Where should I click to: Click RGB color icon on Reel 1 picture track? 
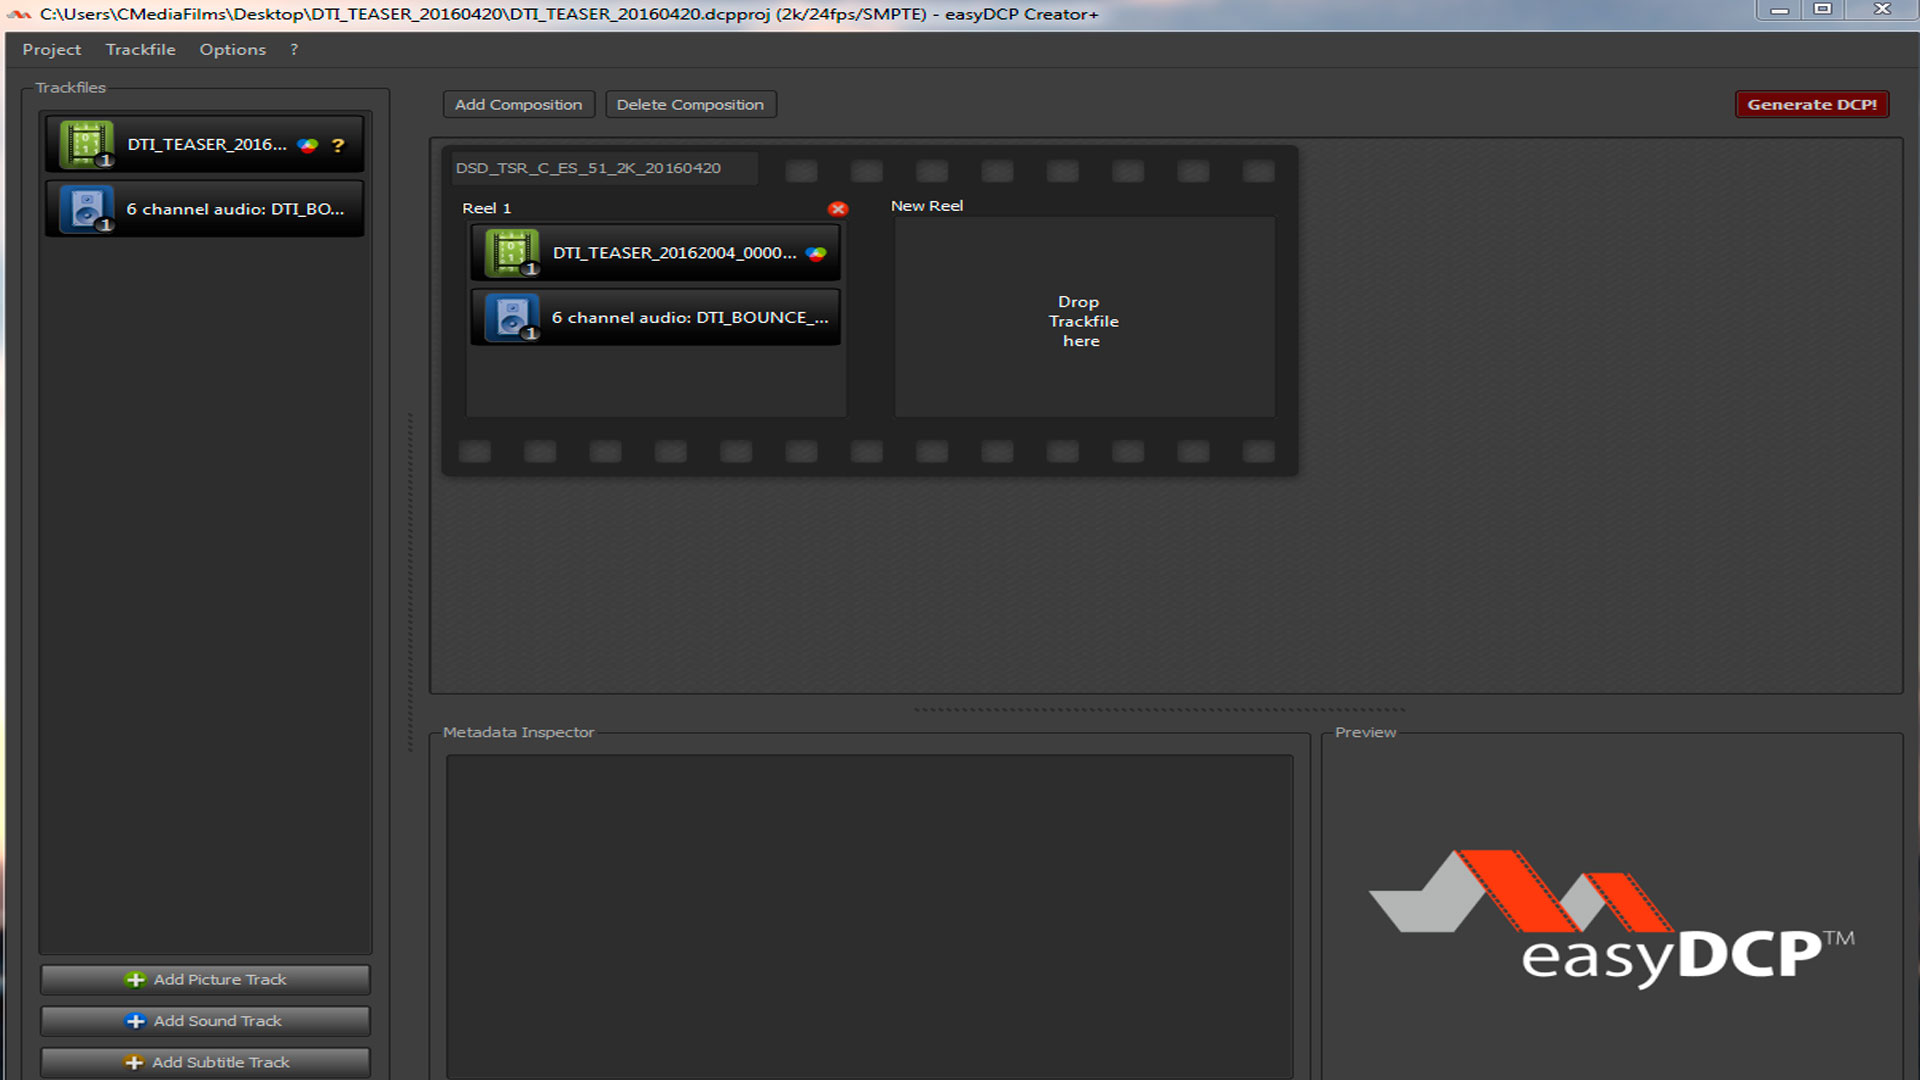pos(816,254)
